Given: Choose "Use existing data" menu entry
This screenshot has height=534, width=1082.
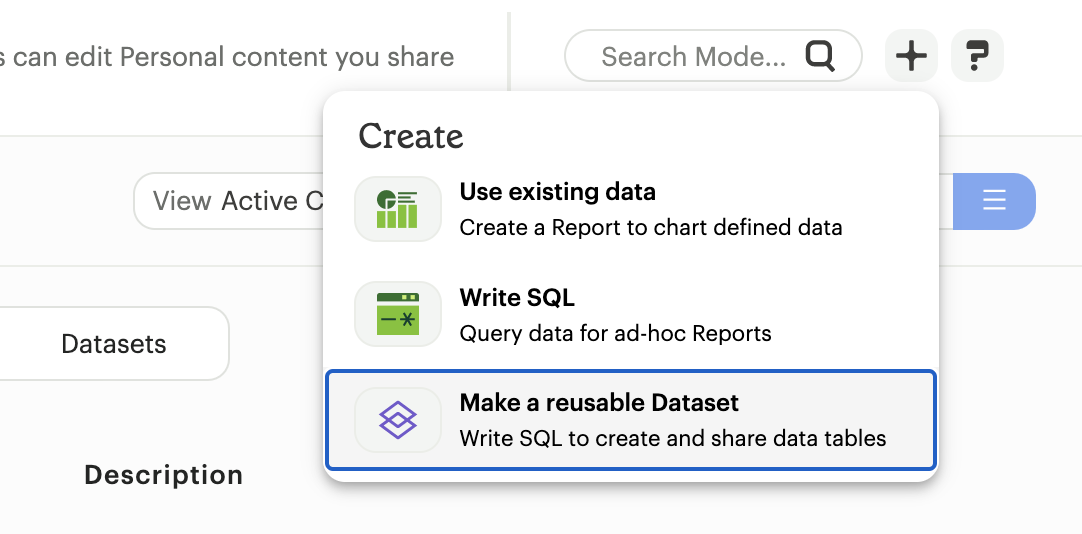Looking at the screenshot, I should (x=557, y=192).
